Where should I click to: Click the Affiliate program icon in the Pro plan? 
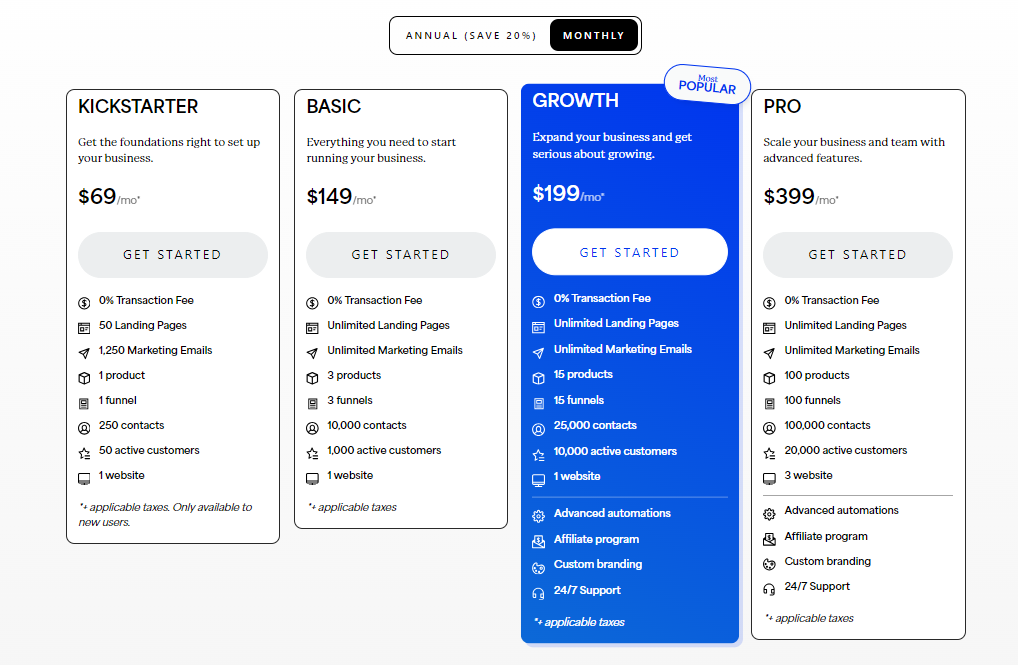tap(769, 539)
